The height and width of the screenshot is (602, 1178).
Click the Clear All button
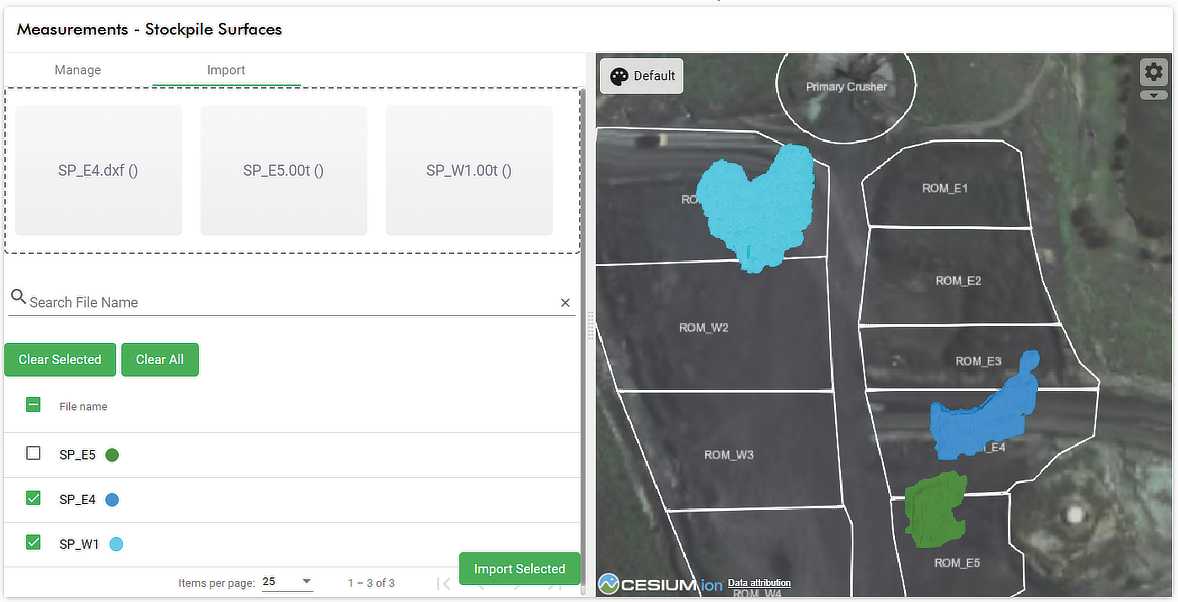pyautogui.click(x=160, y=359)
